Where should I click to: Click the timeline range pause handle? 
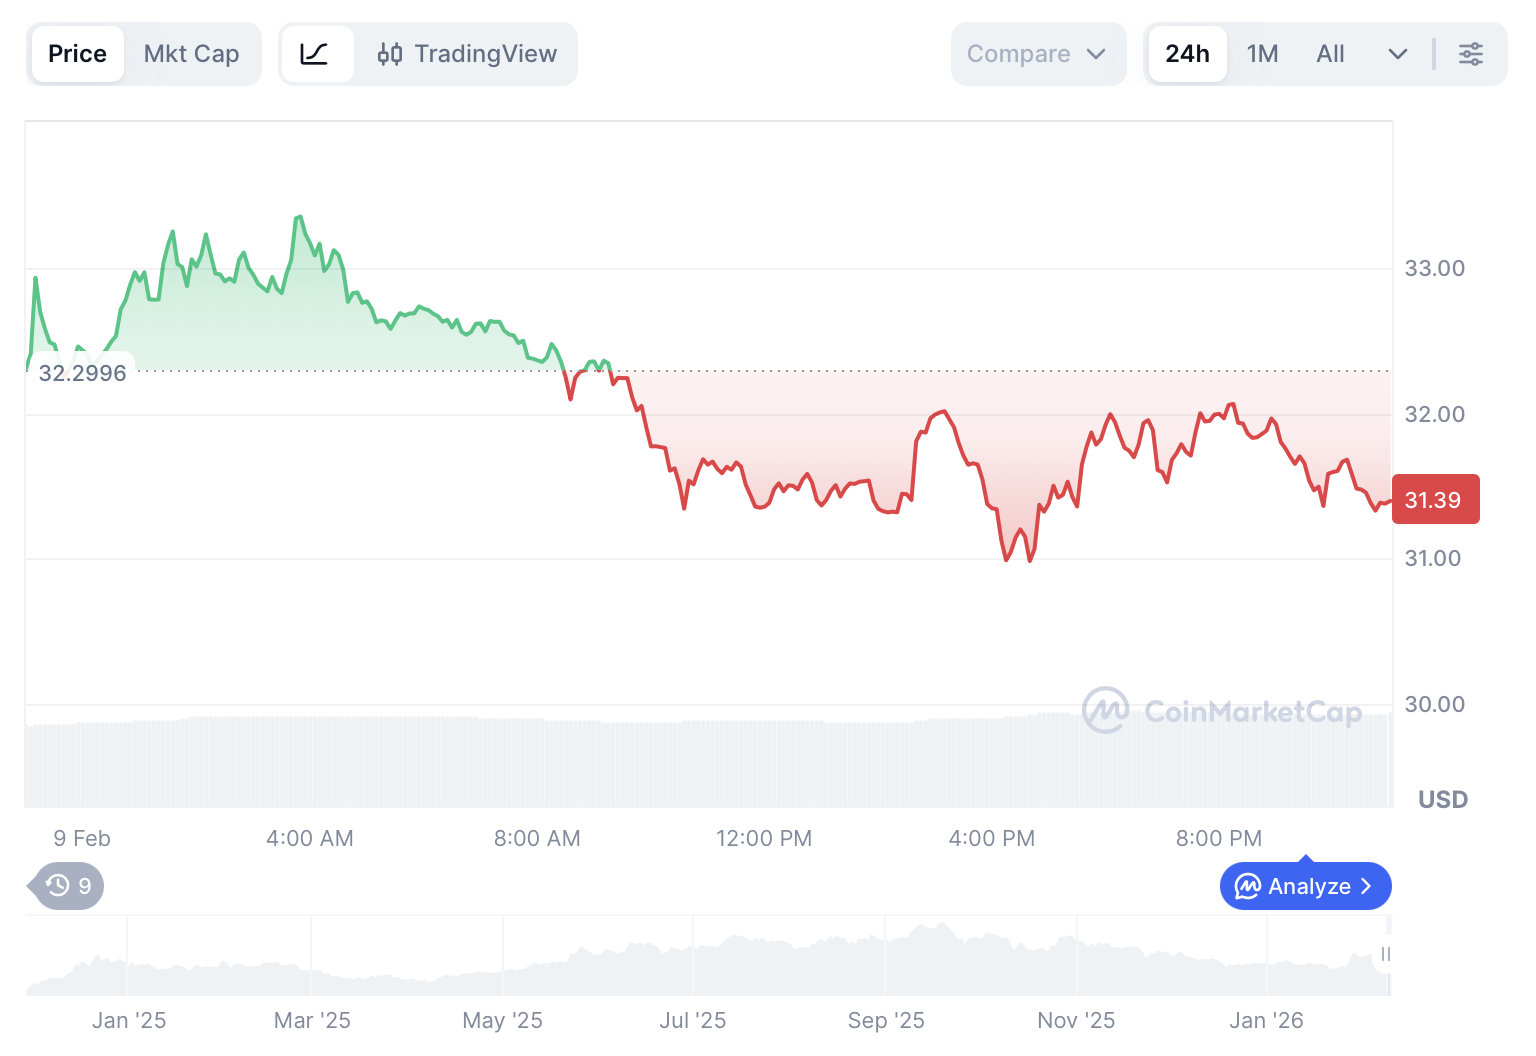coord(1385,954)
